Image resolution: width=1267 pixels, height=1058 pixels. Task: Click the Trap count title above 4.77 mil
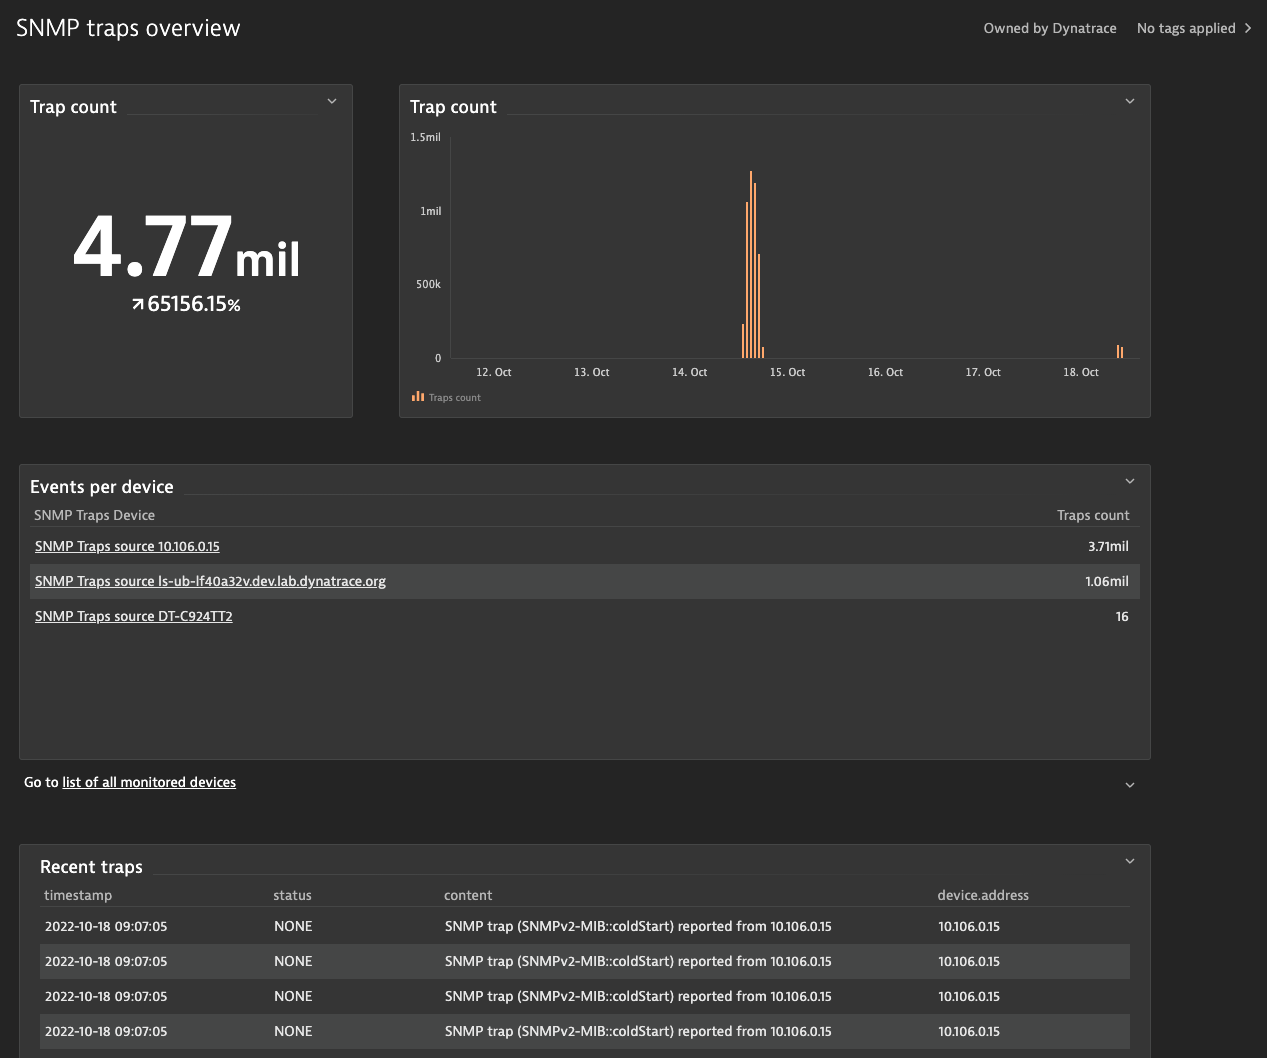[73, 107]
